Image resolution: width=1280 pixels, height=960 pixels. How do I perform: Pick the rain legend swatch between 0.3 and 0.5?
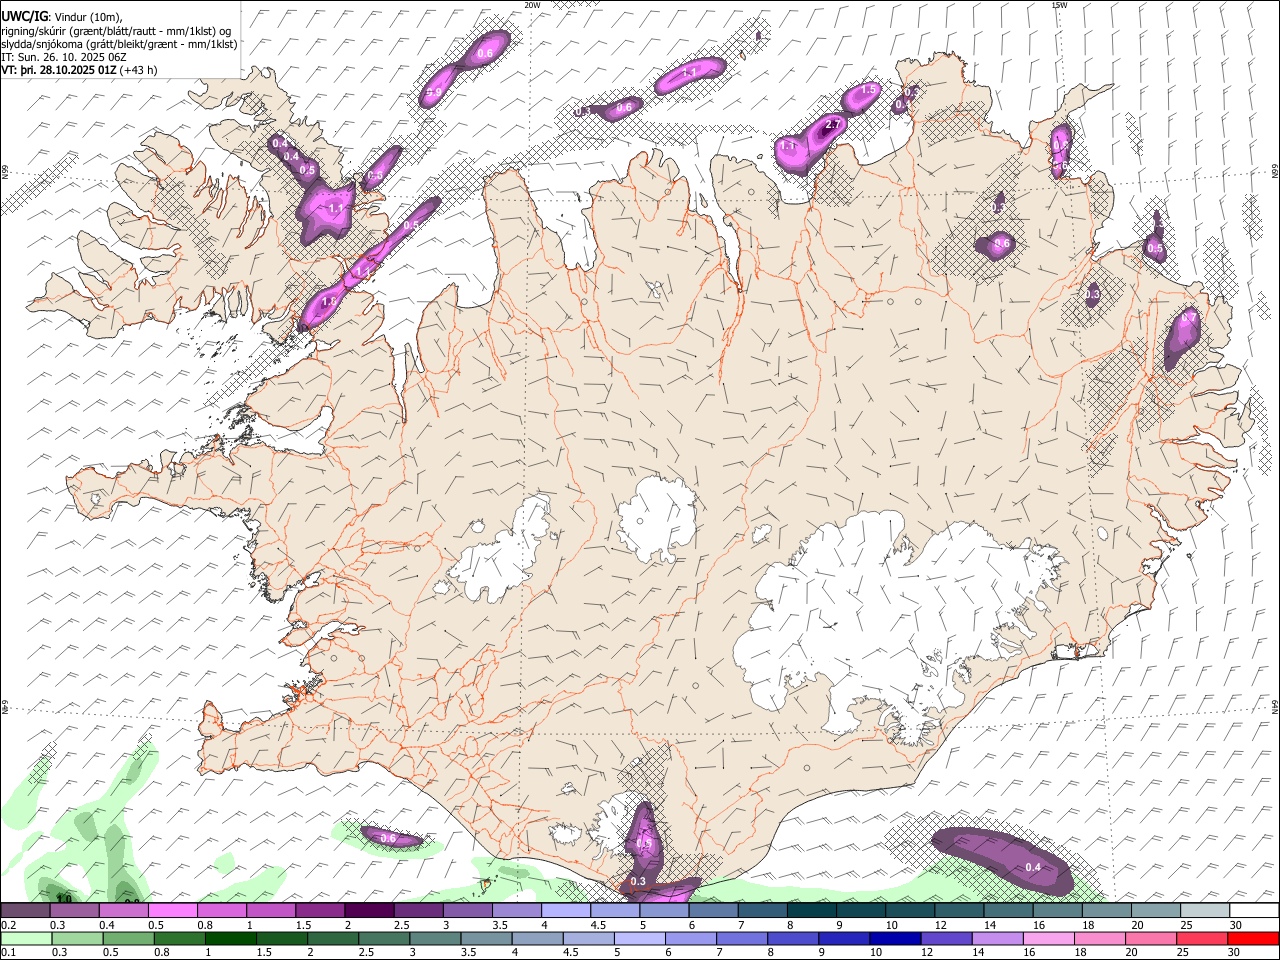coord(77,938)
